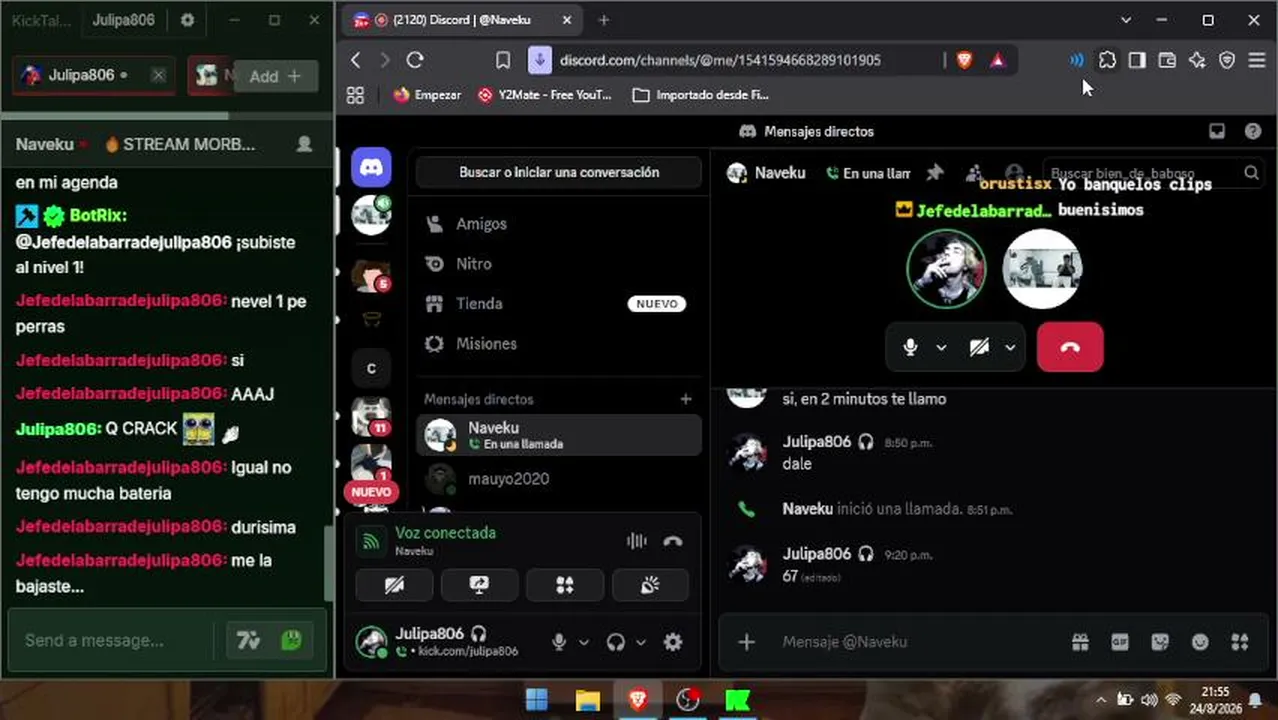Open Julipa806 account menu in KickTalk title
The width and height of the screenshot is (1278, 720).
click(123, 20)
